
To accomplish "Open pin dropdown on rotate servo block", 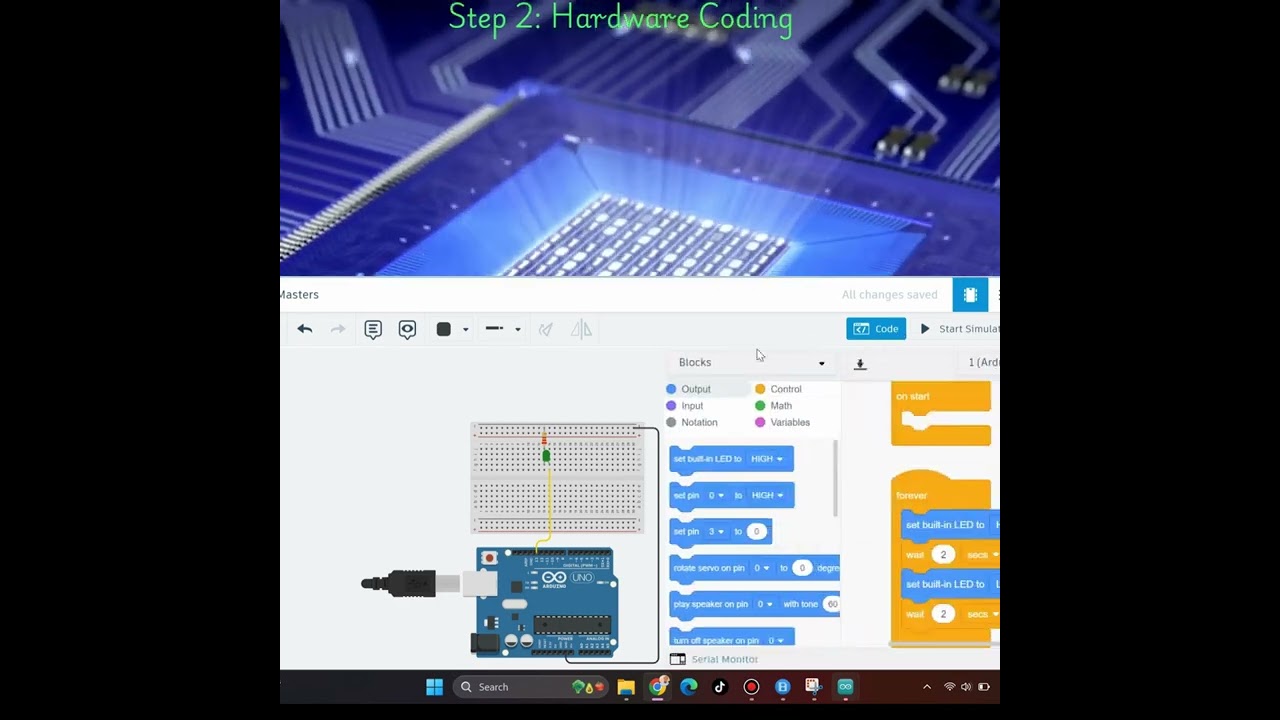I will [x=762, y=568].
